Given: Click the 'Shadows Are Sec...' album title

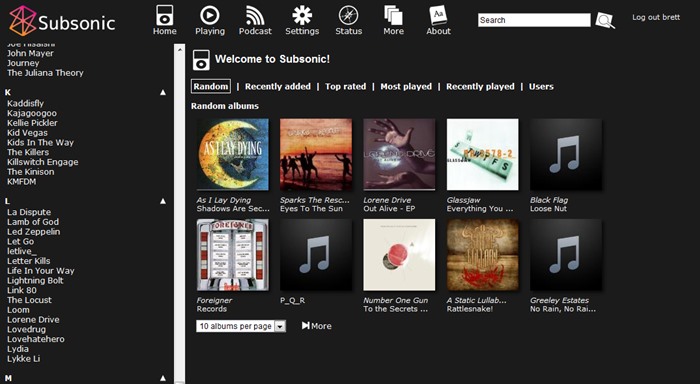Looking at the screenshot, I should (233, 209).
